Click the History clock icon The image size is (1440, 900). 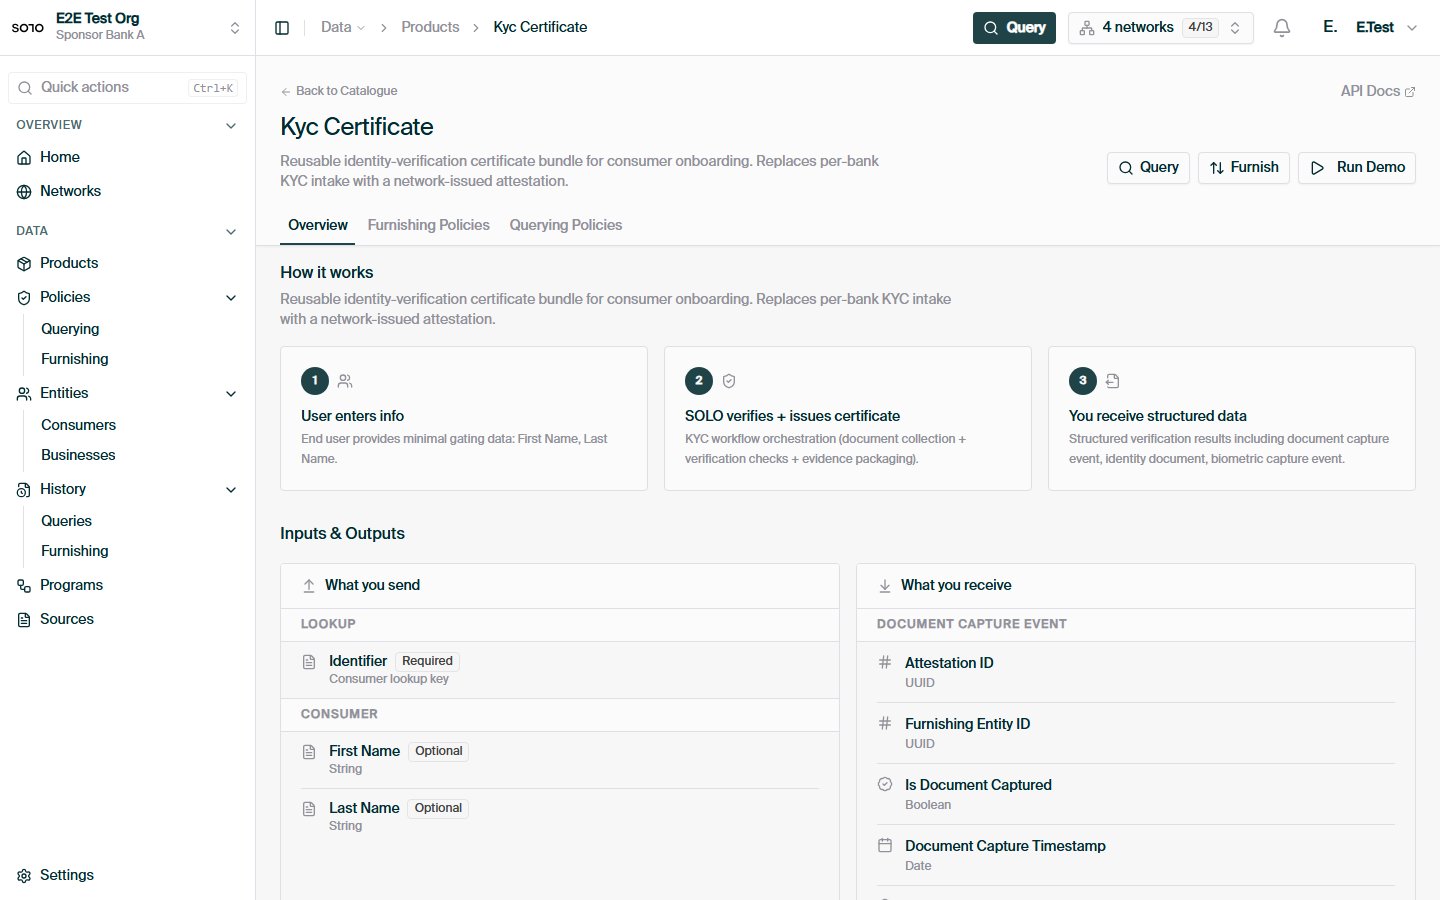coord(24,490)
